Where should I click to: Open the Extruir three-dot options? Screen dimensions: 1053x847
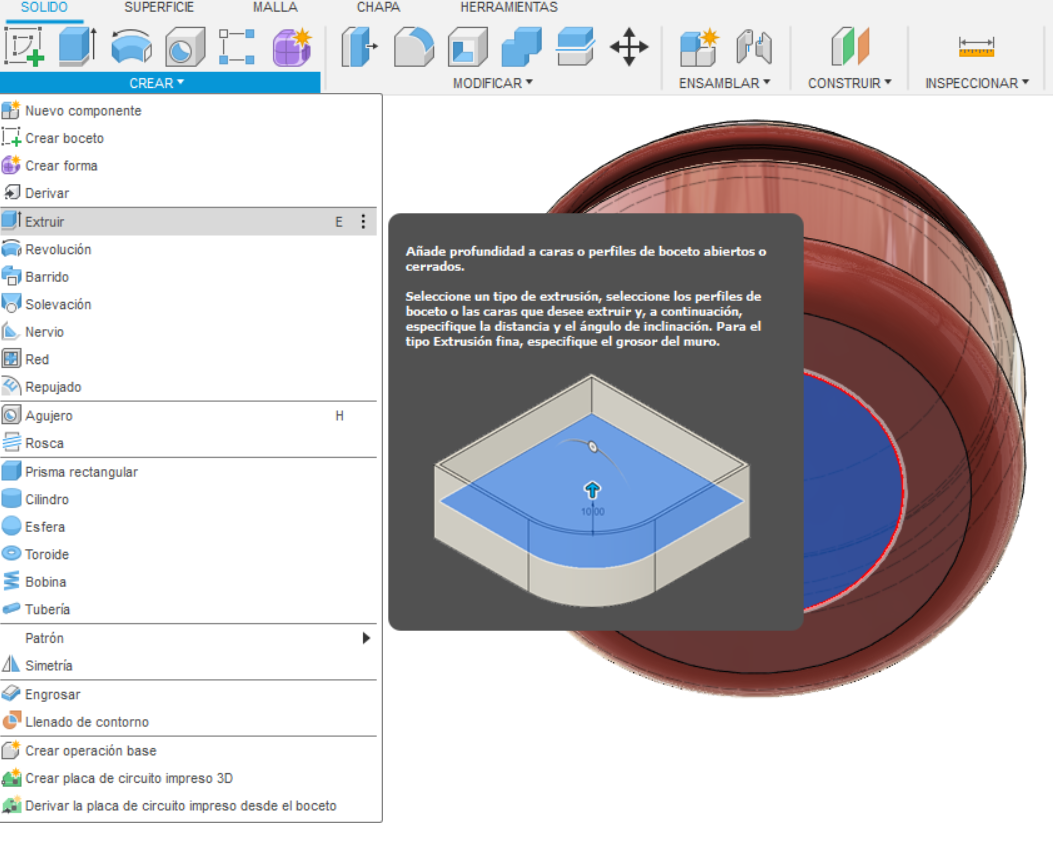pos(363,222)
